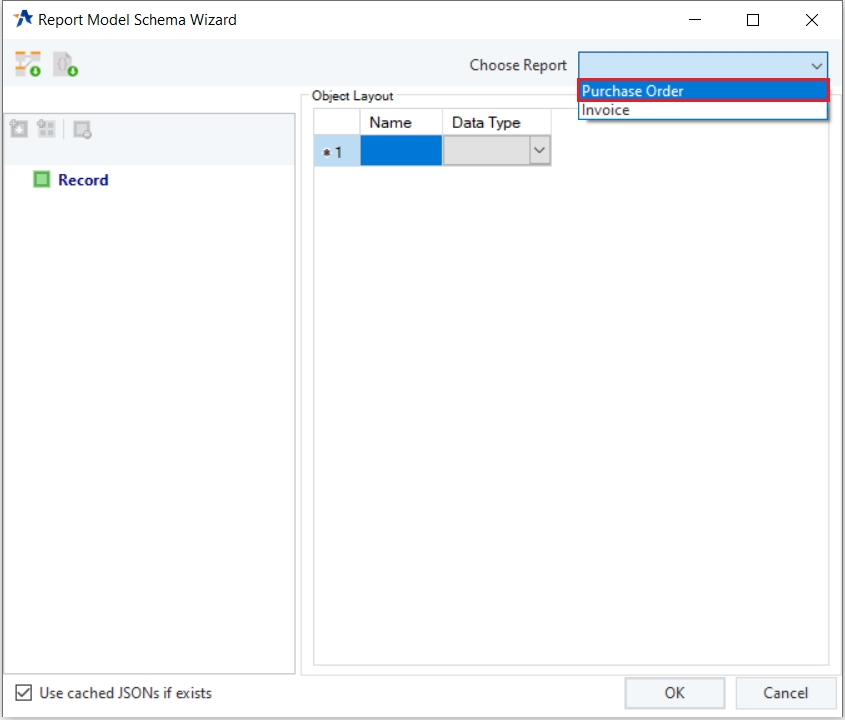The image size is (845, 720).
Task: Click the import schema layout icon
Action: [27, 65]
